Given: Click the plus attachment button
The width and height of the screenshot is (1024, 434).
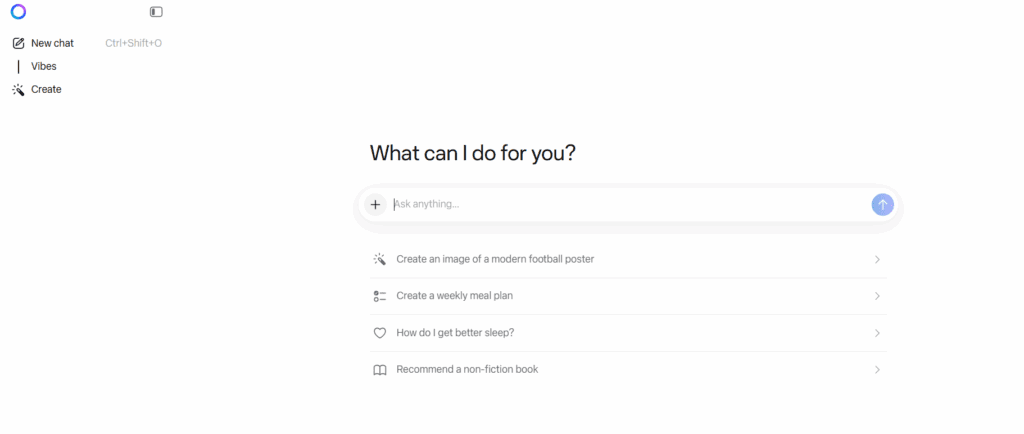Looking at the screenshot, I should tap(375, 204).
